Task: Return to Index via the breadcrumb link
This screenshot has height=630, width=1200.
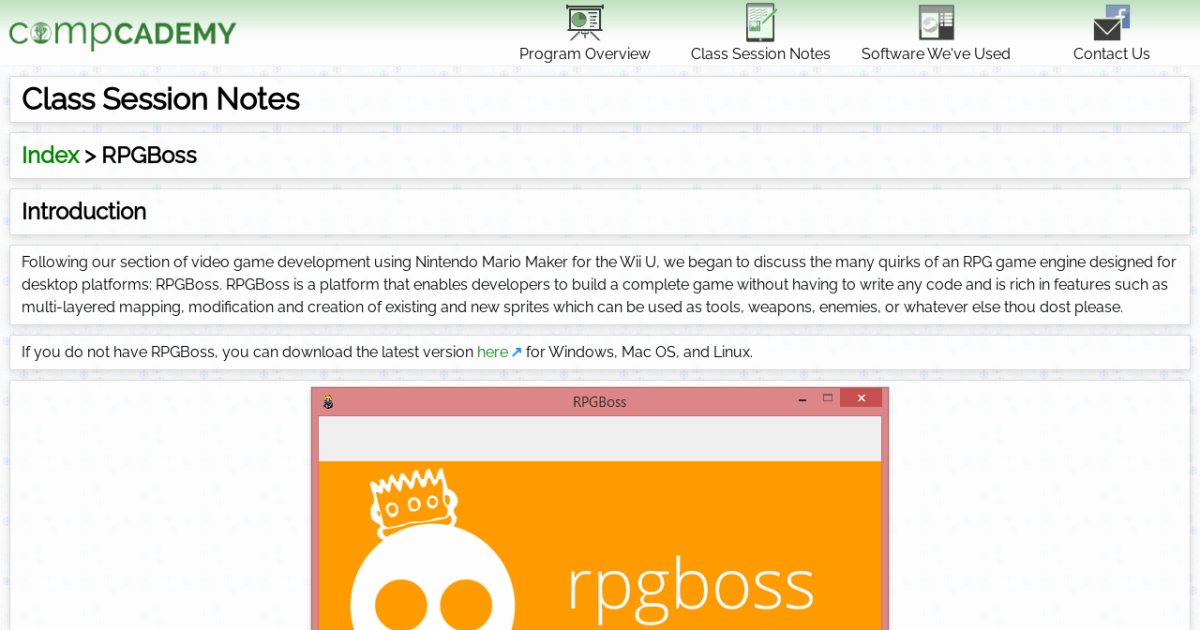Action: click(x=50, y=155)
